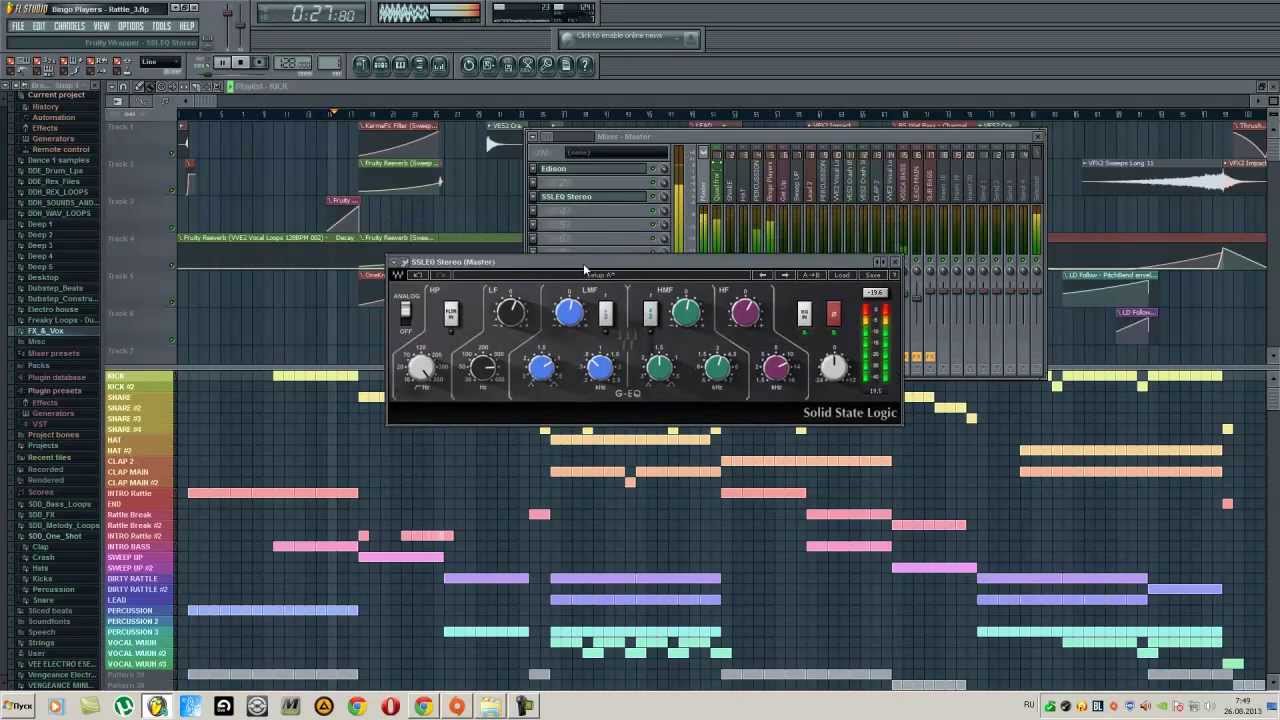This screenshot has width=1280, height=720.
Task: Click the A->B copy button in SSLEQ
Action: (811, 275)
